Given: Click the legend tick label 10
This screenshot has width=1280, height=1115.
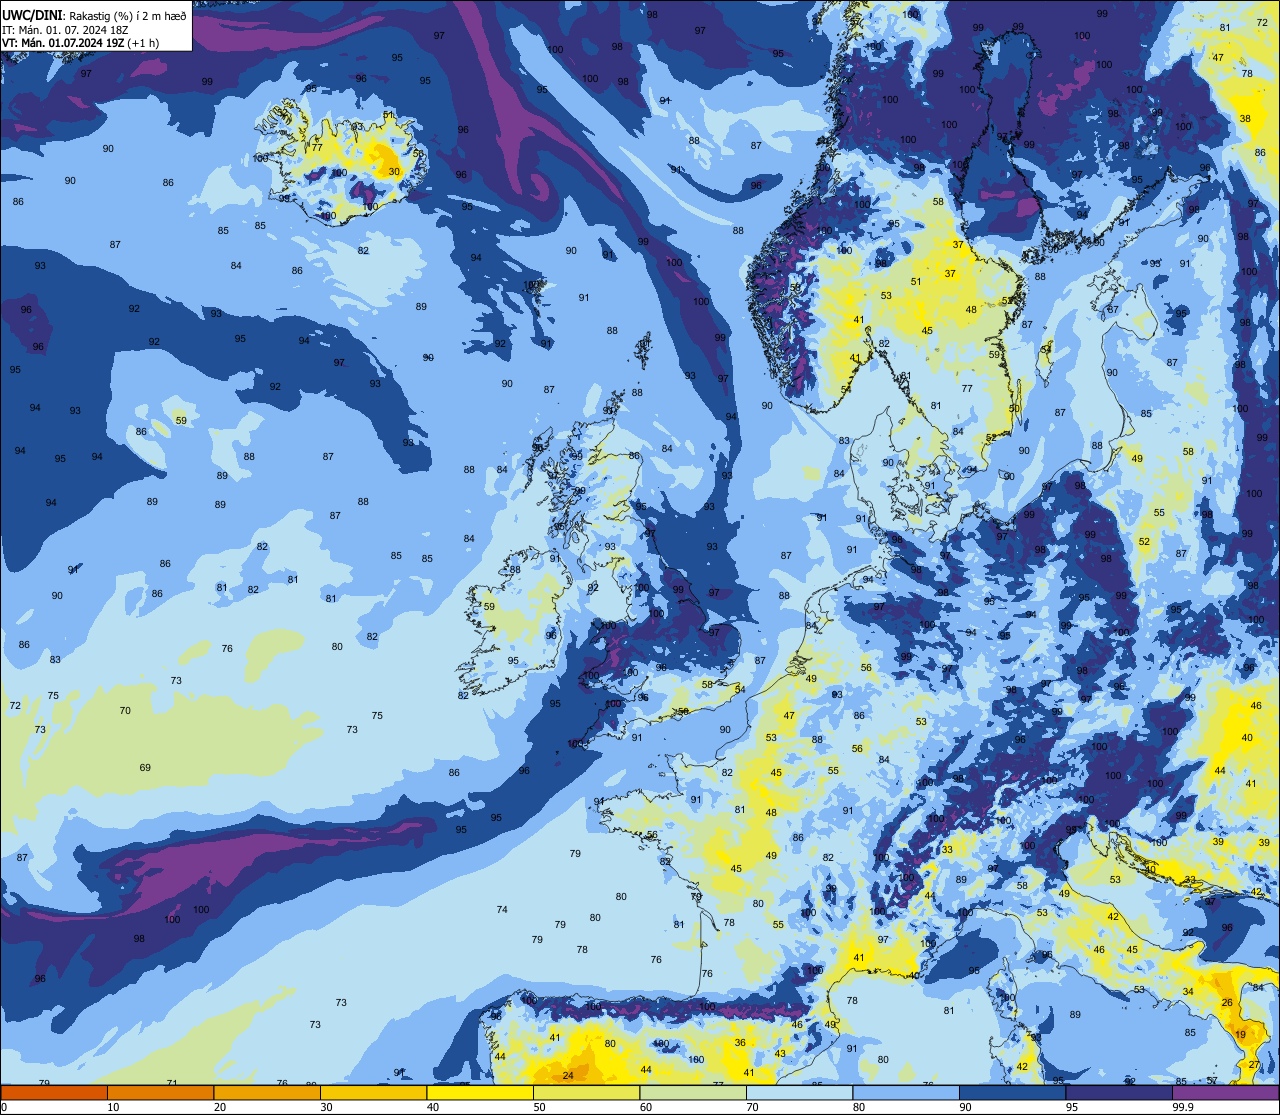Looking at the screenshot, I should 113,1107.
